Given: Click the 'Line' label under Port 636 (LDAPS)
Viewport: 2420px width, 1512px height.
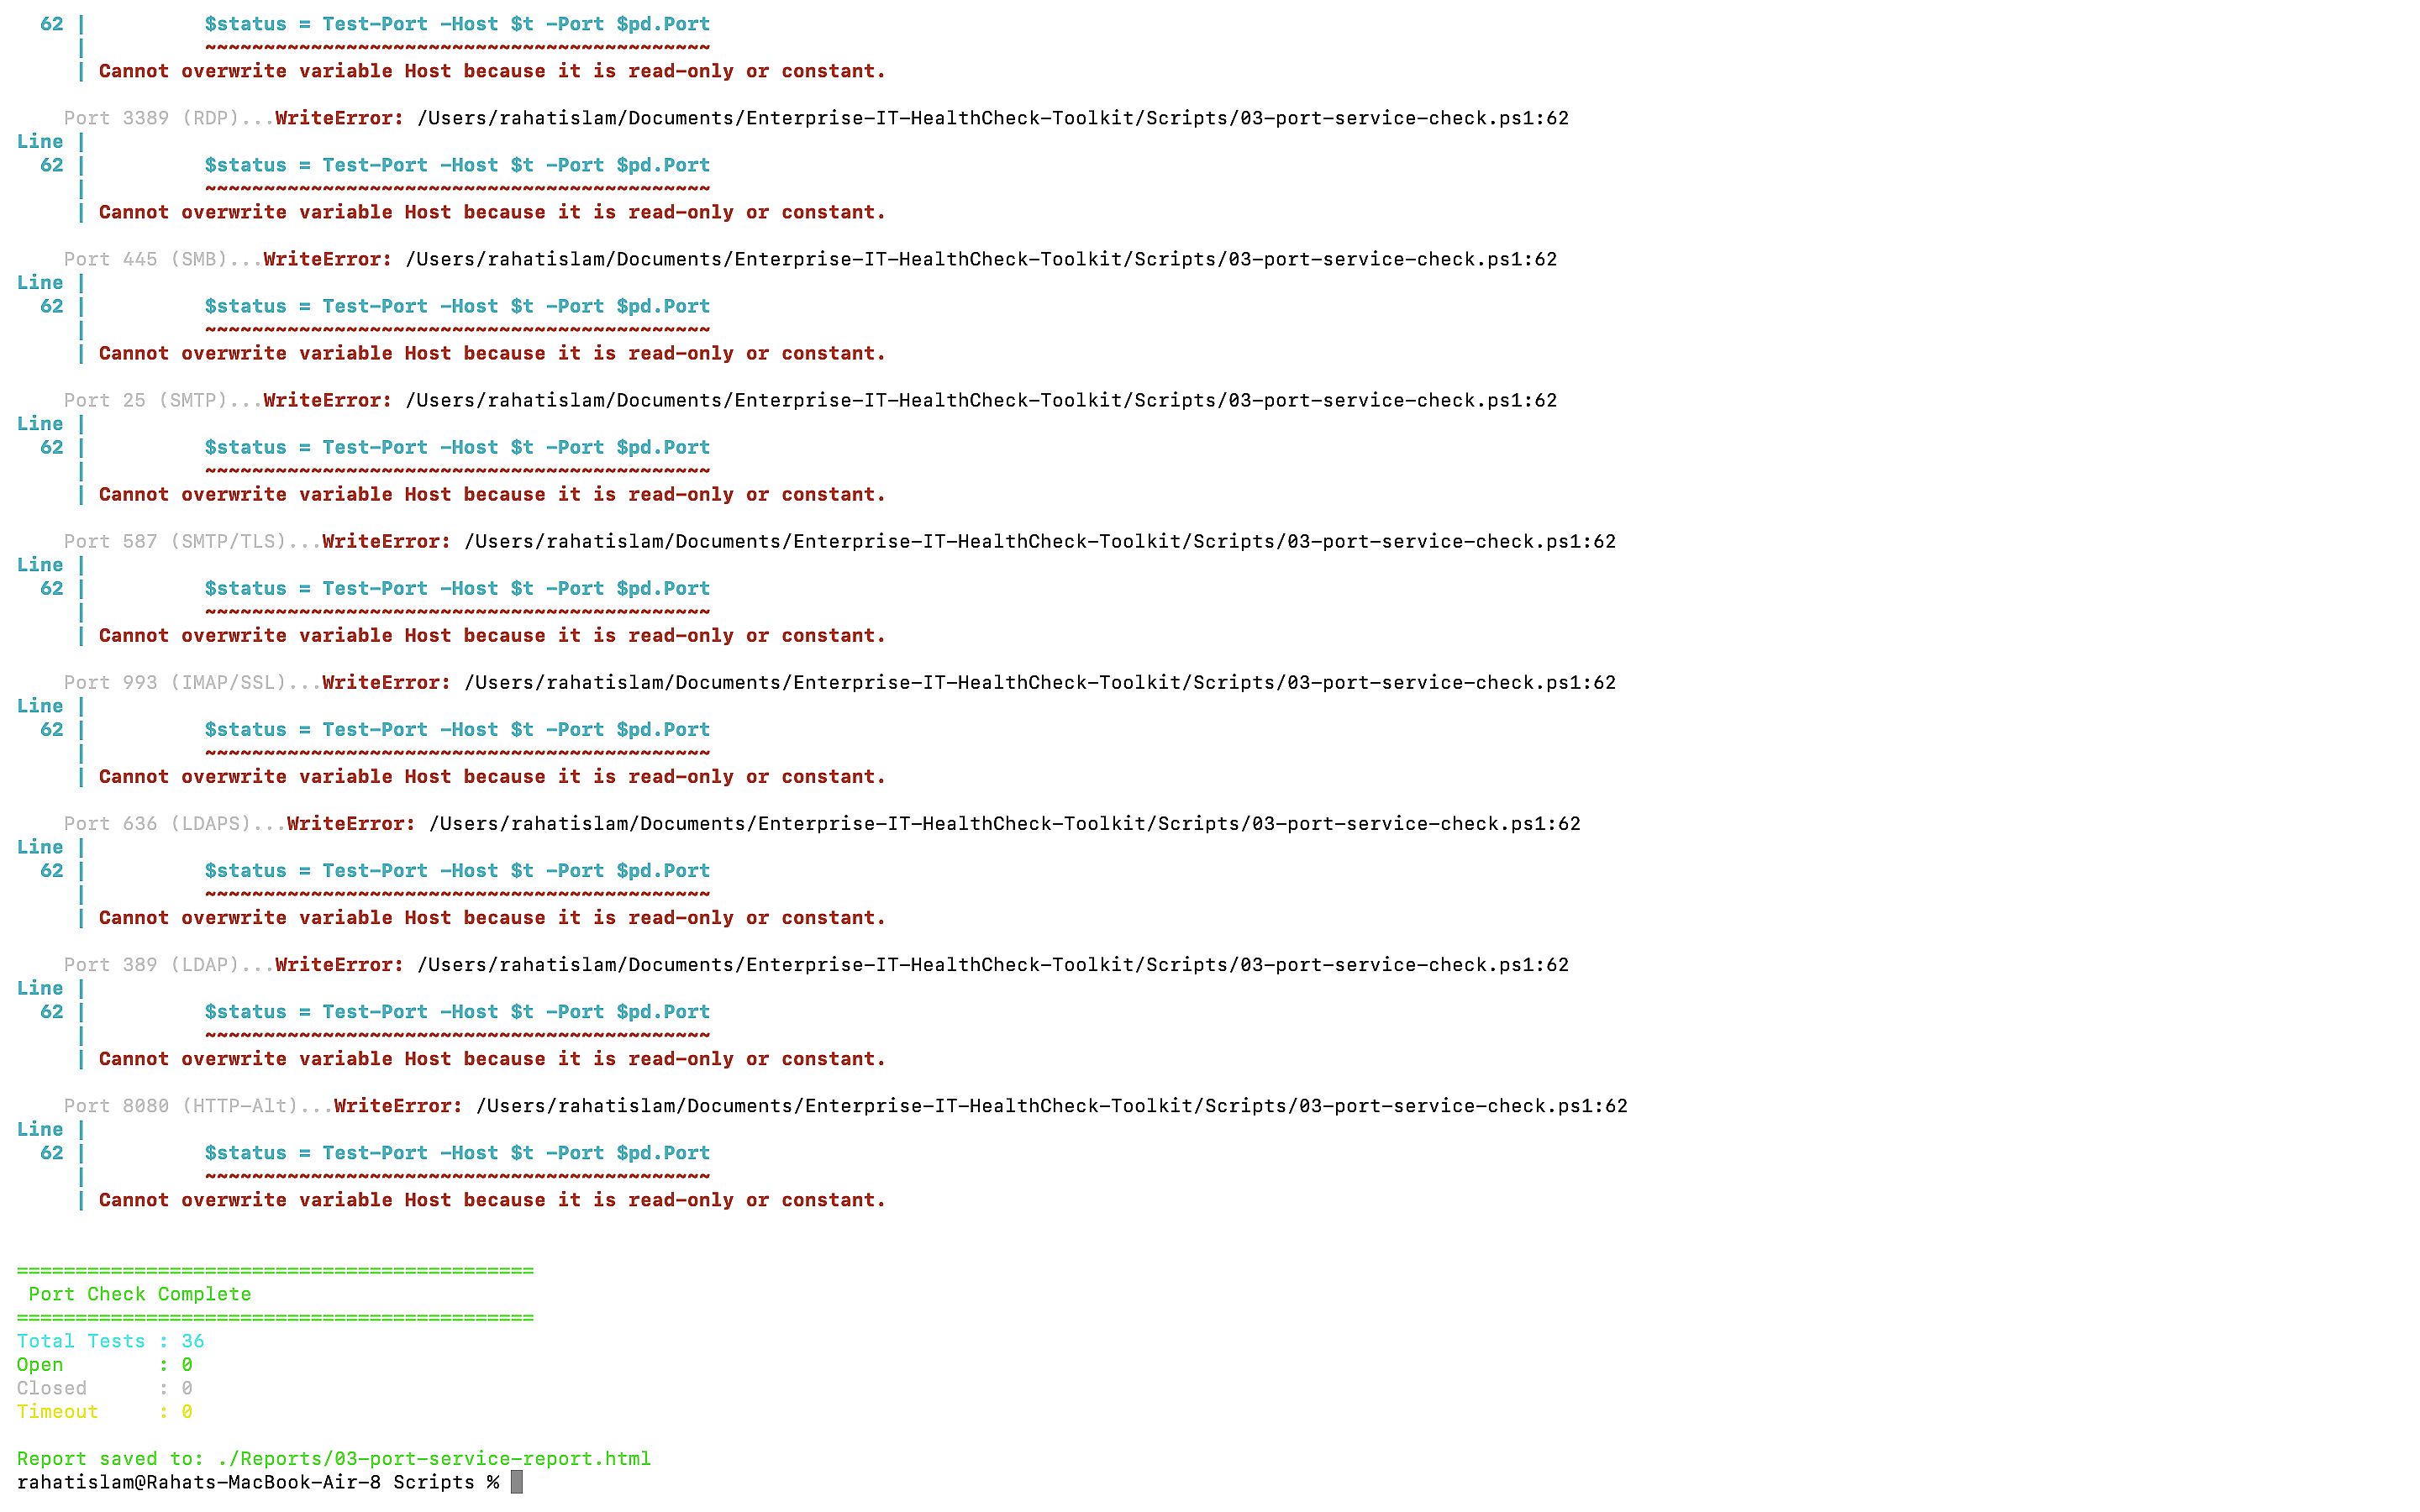Looking at the screenshot, I should pos(40,847).
